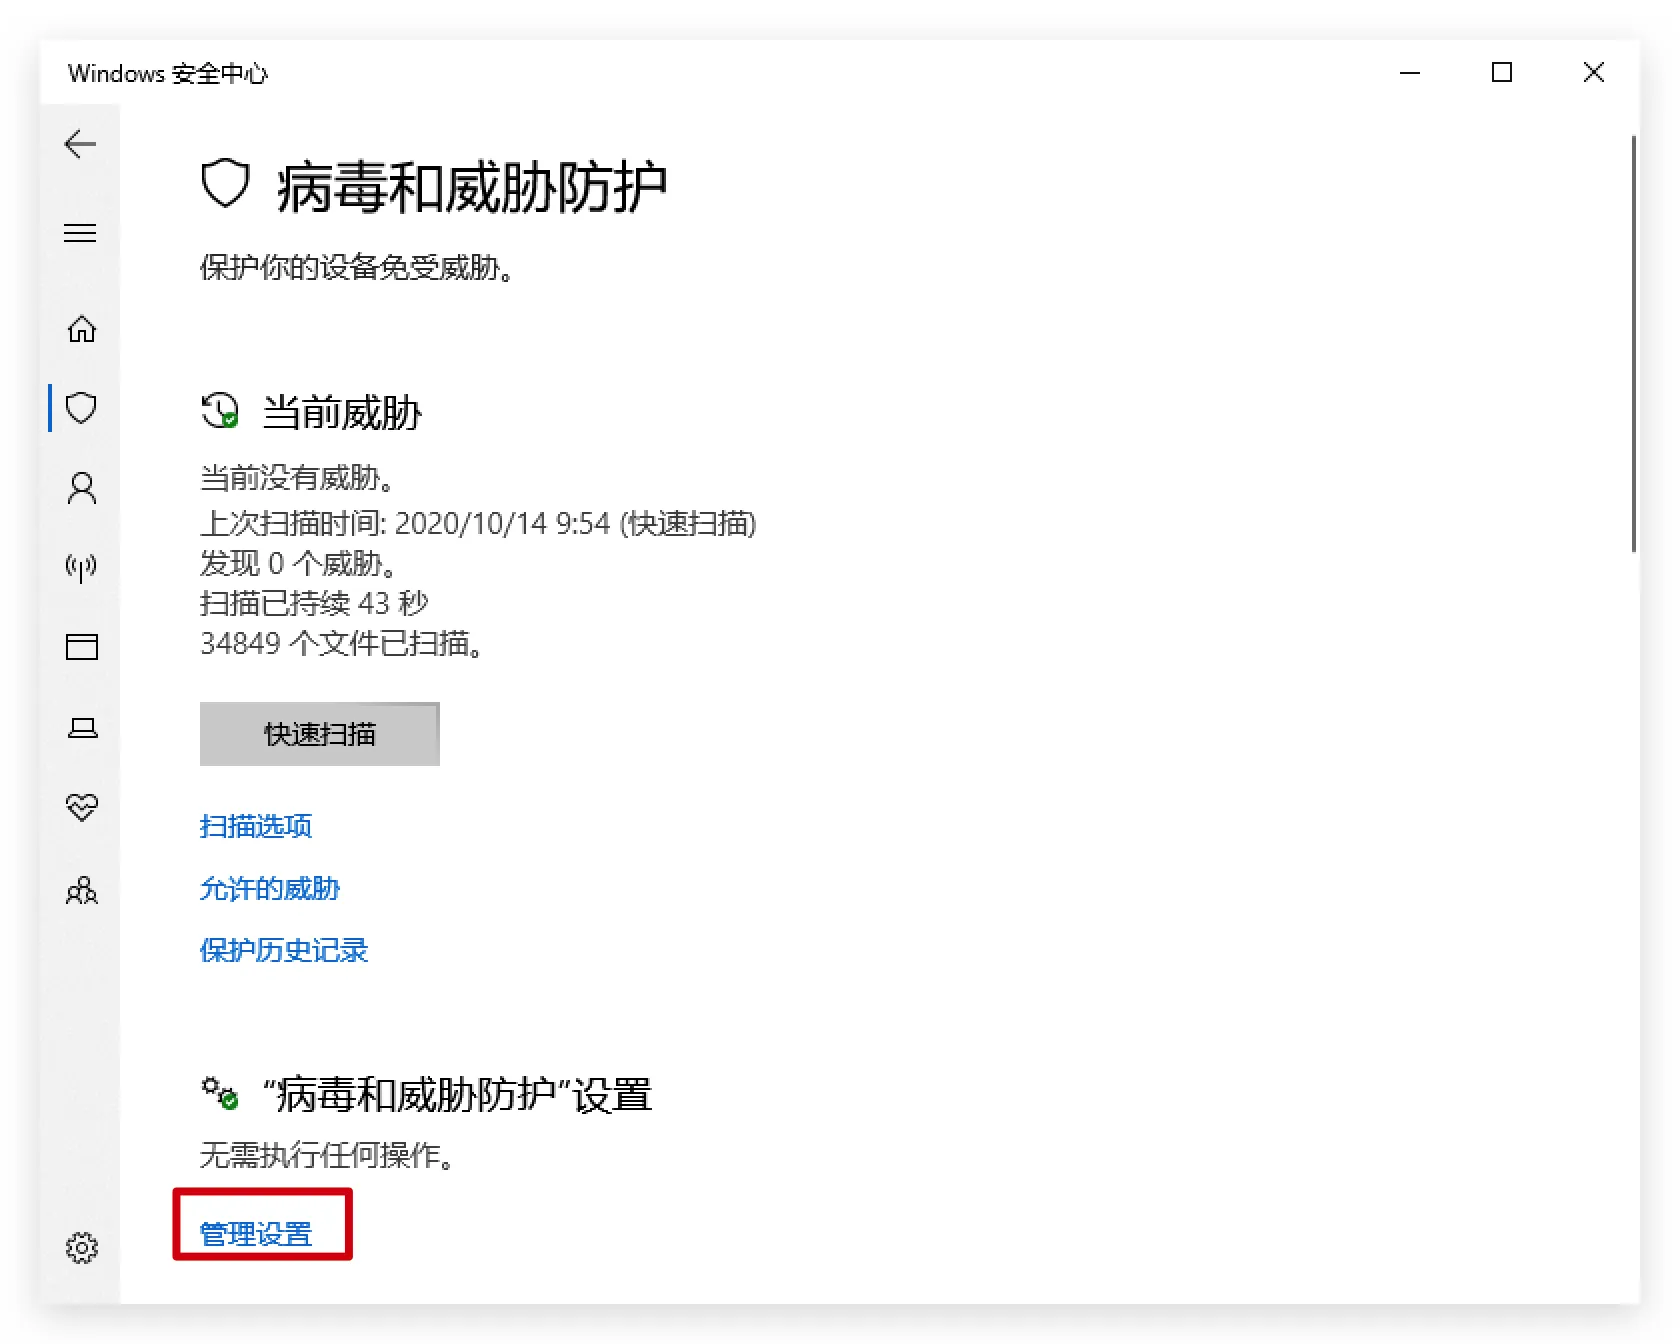The image size is (1680, 1344).
Task: Open app and browser control icon
Action: pyautogui.click(x=81, y=647)
